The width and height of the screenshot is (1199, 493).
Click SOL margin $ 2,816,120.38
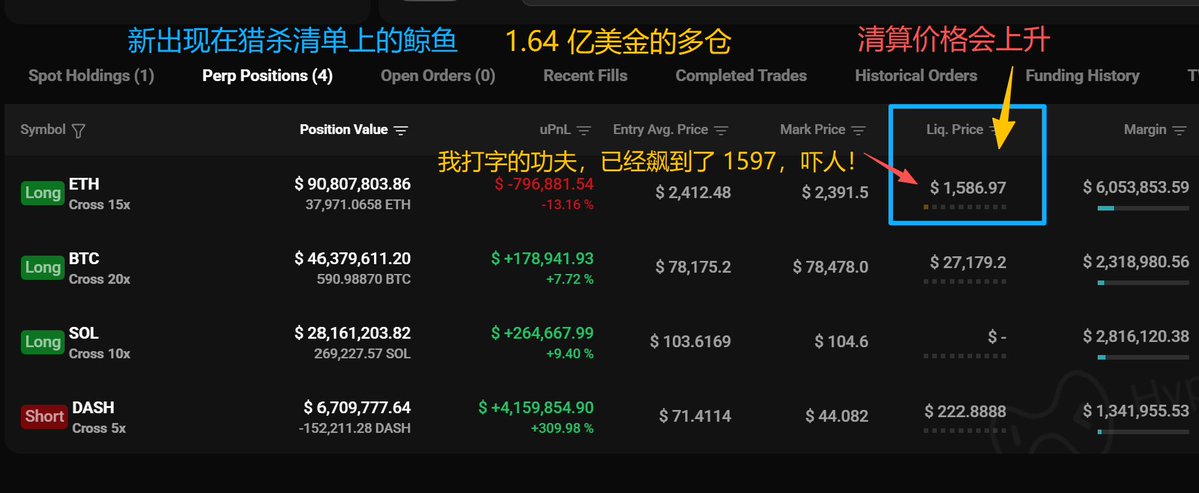[x=1136, y=336]
